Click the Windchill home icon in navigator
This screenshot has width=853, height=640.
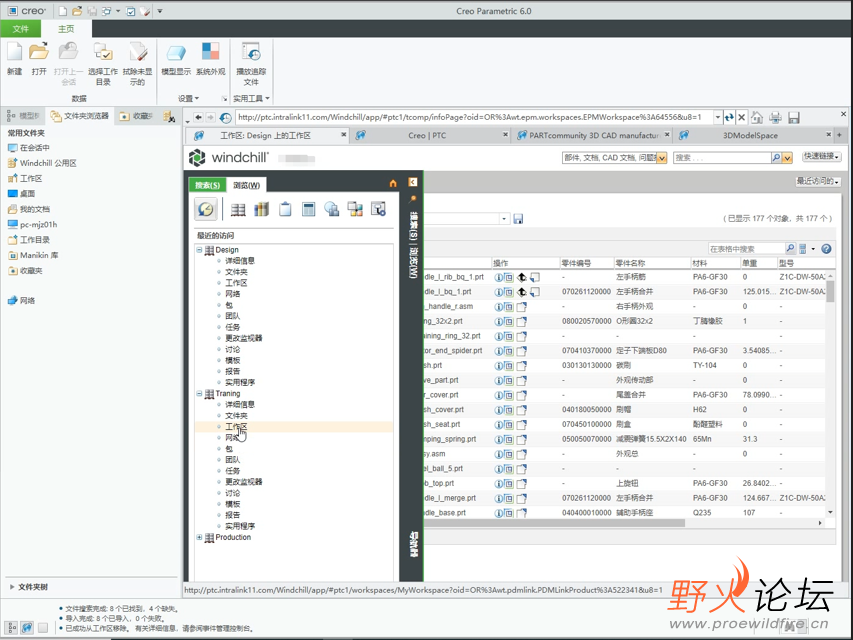(x=393, y=183)
